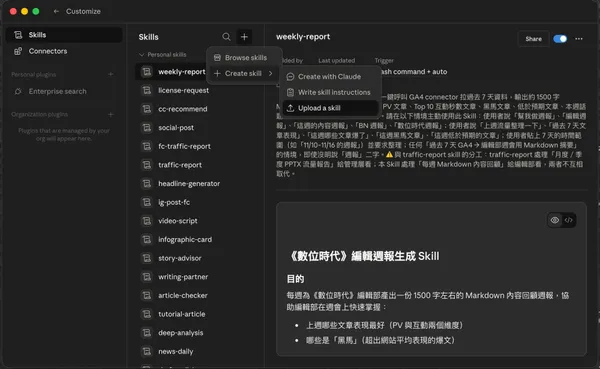Select the story-advisor skill
The height and width of the screenshot is (369, 600).
196,258
